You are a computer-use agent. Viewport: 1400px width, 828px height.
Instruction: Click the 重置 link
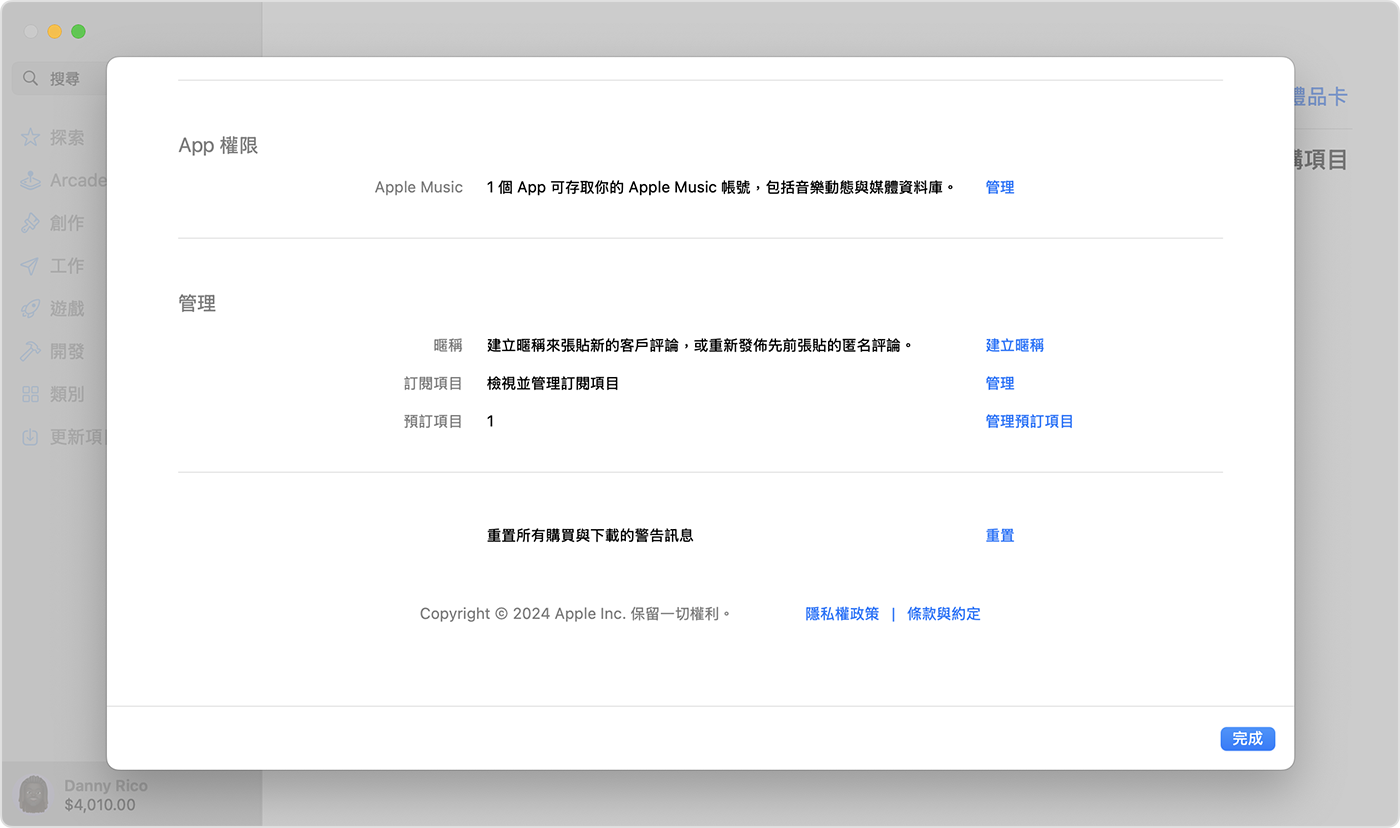[x=1000, y=535]
